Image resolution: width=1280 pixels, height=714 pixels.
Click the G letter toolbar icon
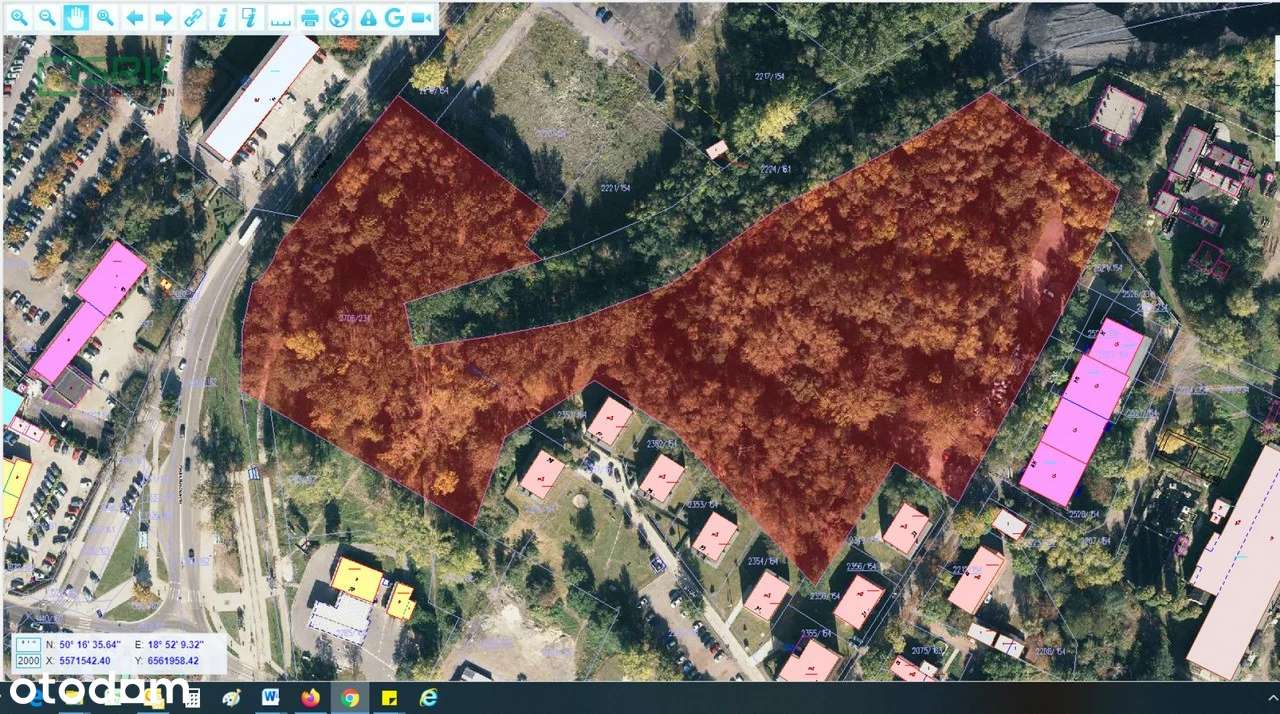click(x=394, y=17)
